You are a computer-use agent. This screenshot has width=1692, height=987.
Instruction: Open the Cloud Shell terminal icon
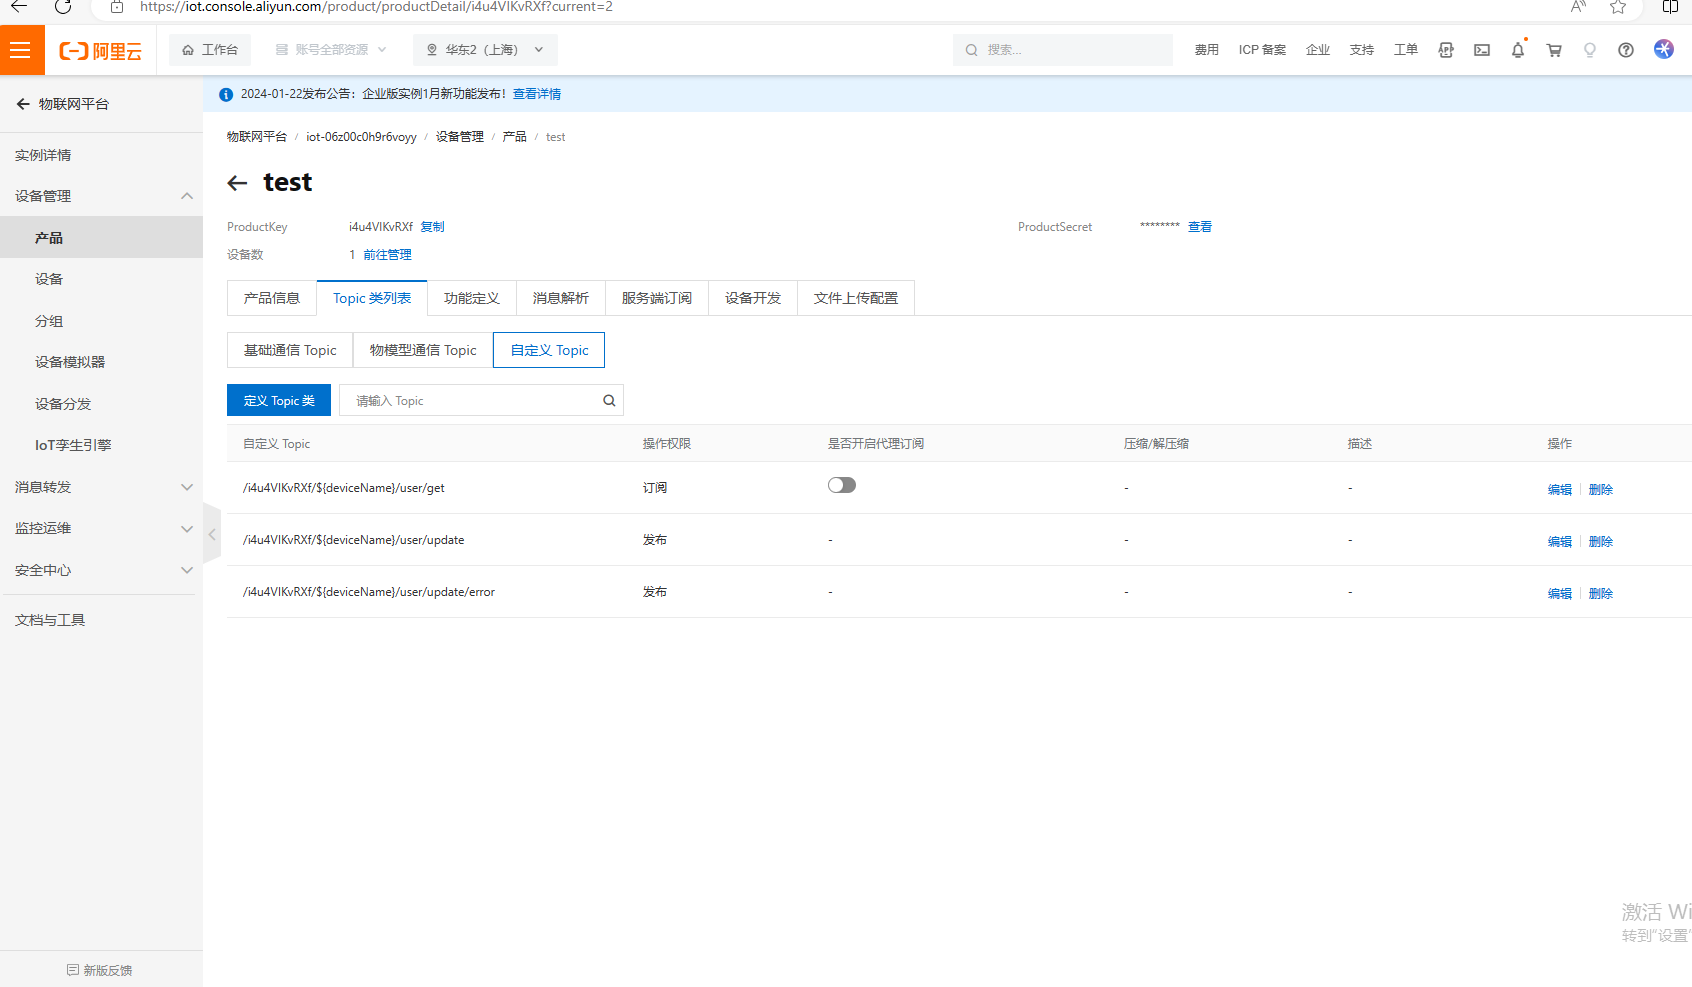point(1481,50)
